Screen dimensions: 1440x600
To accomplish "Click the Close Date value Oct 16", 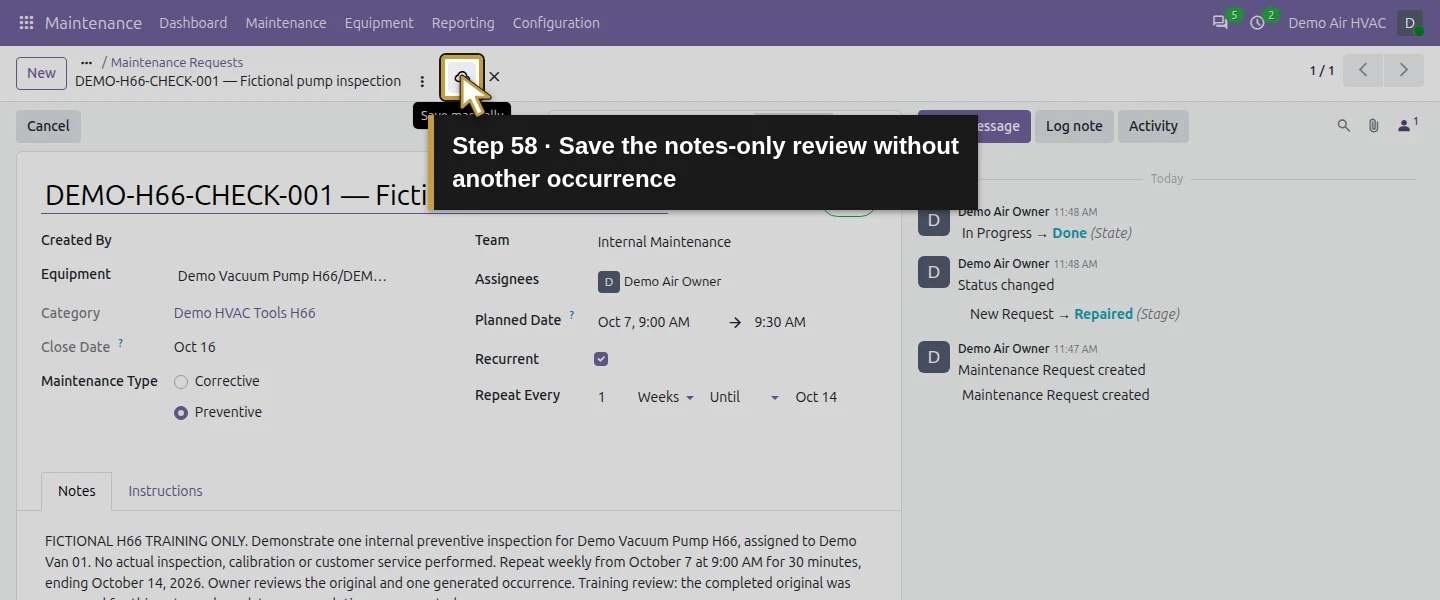I will pyautogui.click(x=195, y=347).
